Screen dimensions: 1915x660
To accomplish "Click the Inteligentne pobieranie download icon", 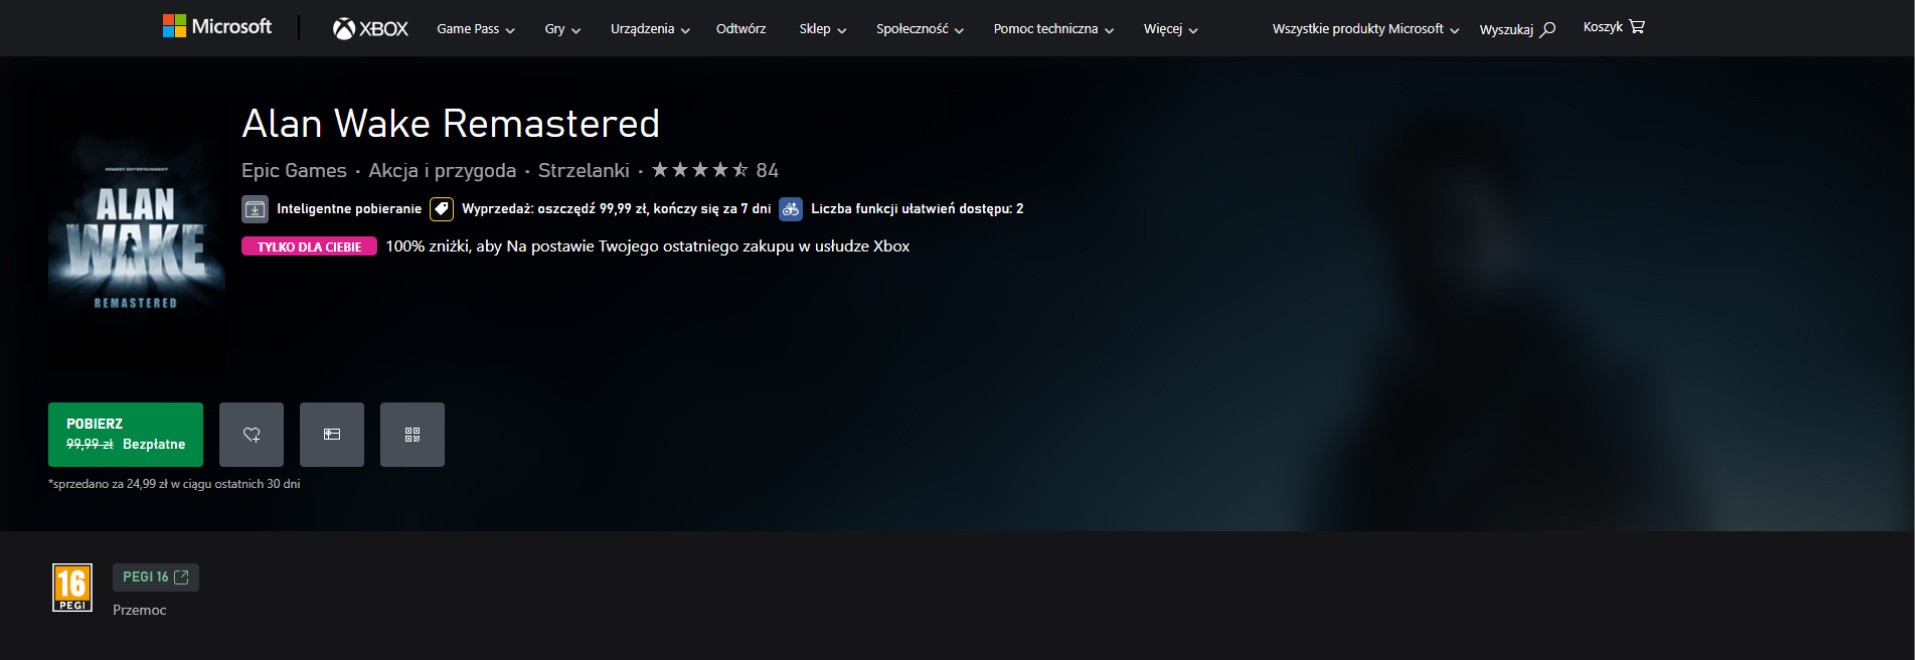I will click(255, 209).
